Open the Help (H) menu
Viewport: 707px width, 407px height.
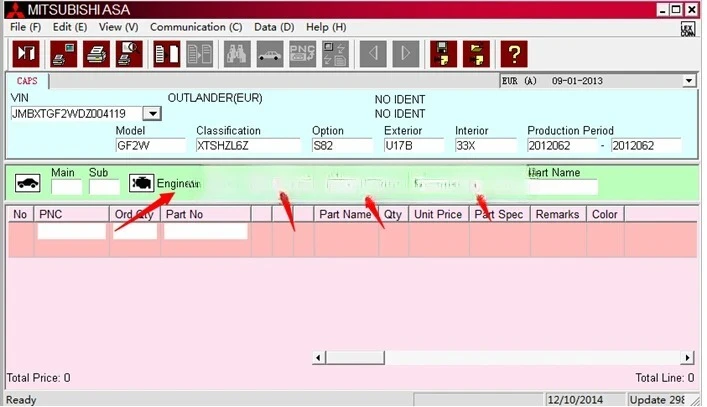tap(326, 27)
